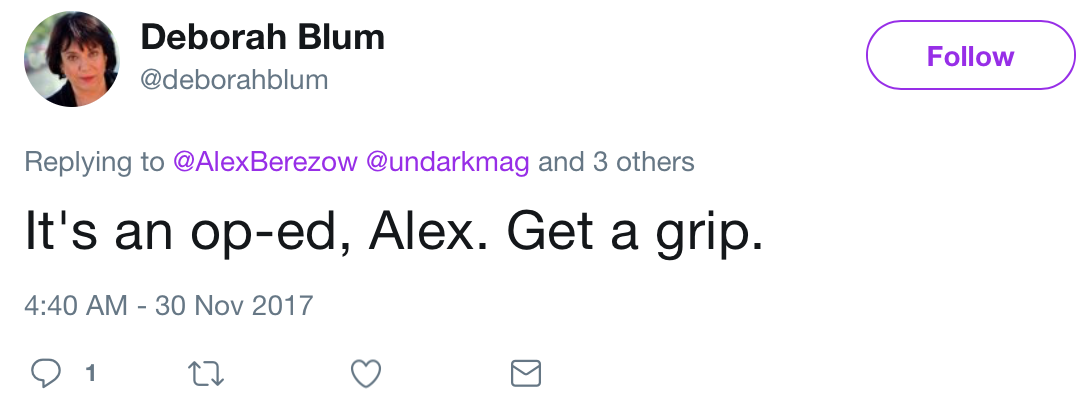This screenshot has height=410, width=1089.
Task: Open the @undarkmag mention link
Action: pos(448,162)
